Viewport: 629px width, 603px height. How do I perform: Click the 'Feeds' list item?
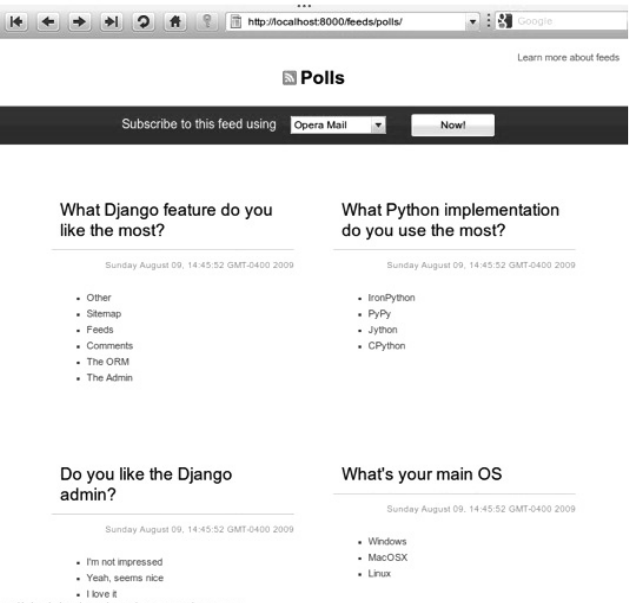click(100, 330)
